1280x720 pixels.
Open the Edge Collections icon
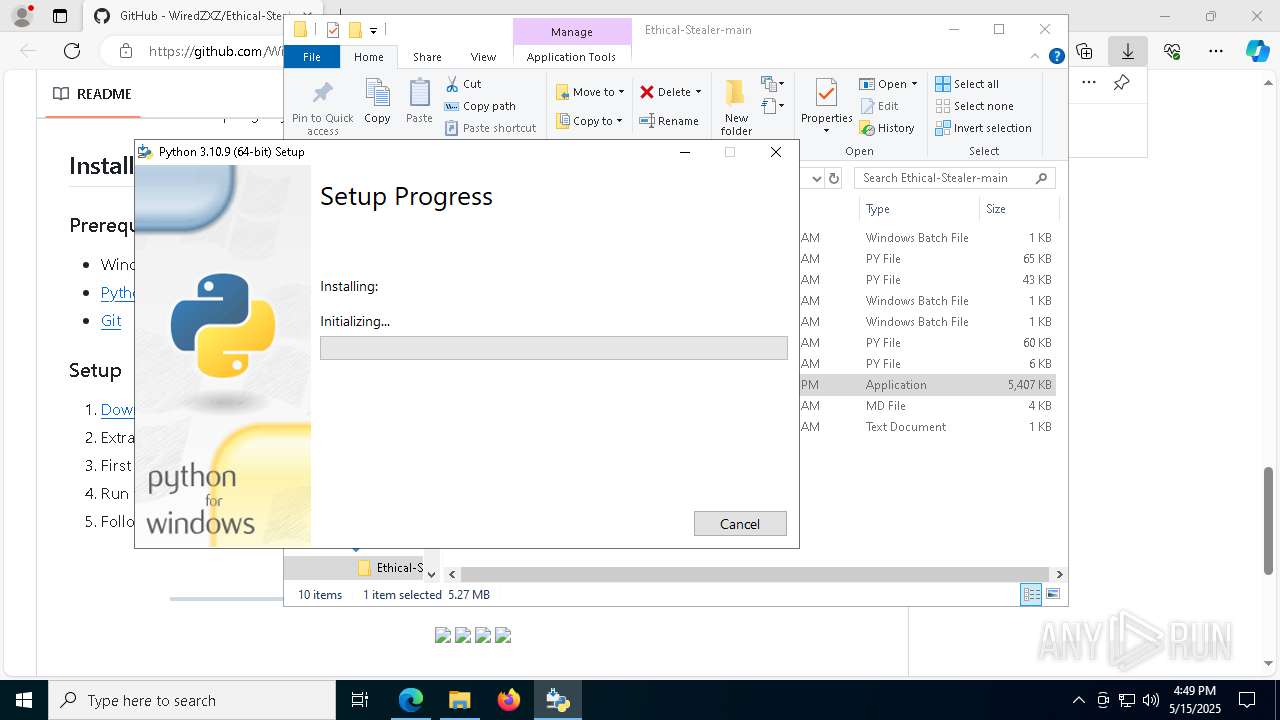[x=1085, y=51]
